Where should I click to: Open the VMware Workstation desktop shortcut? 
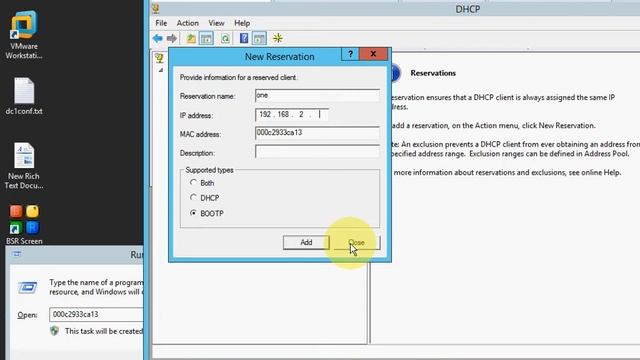point(24,35)
